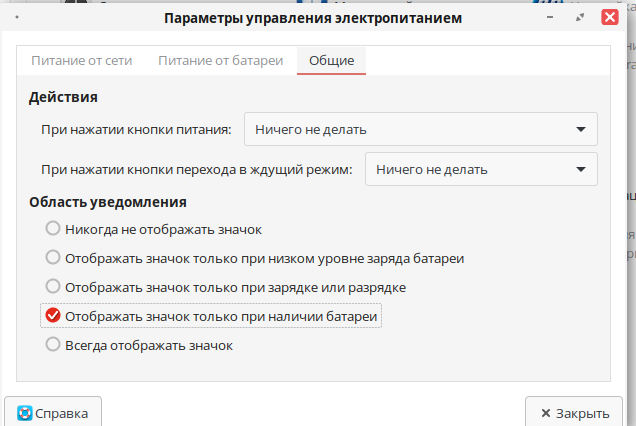Expand the suspend button action dropdown
This screenshot has width=636, height=426.
point(481,169)
